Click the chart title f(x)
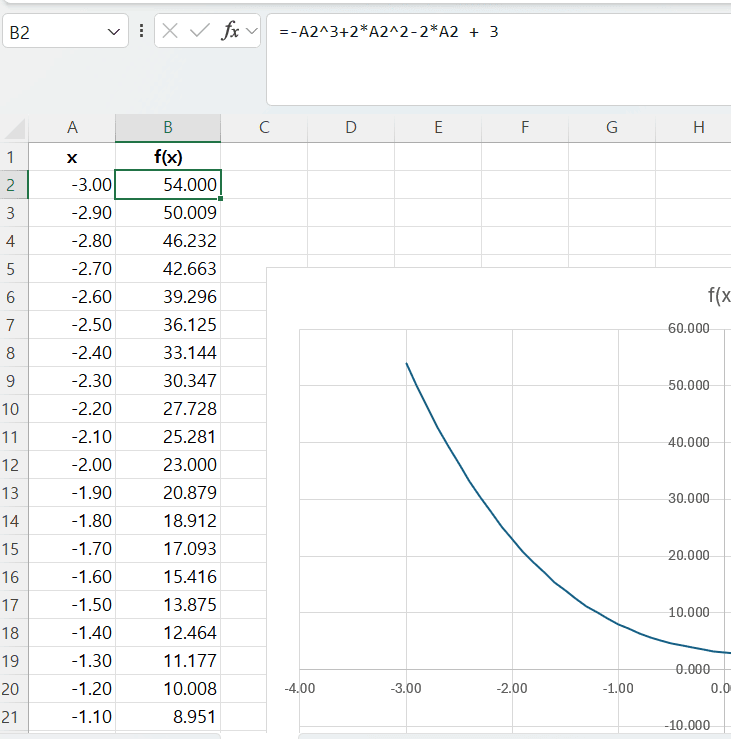 (x=718, y=295)
